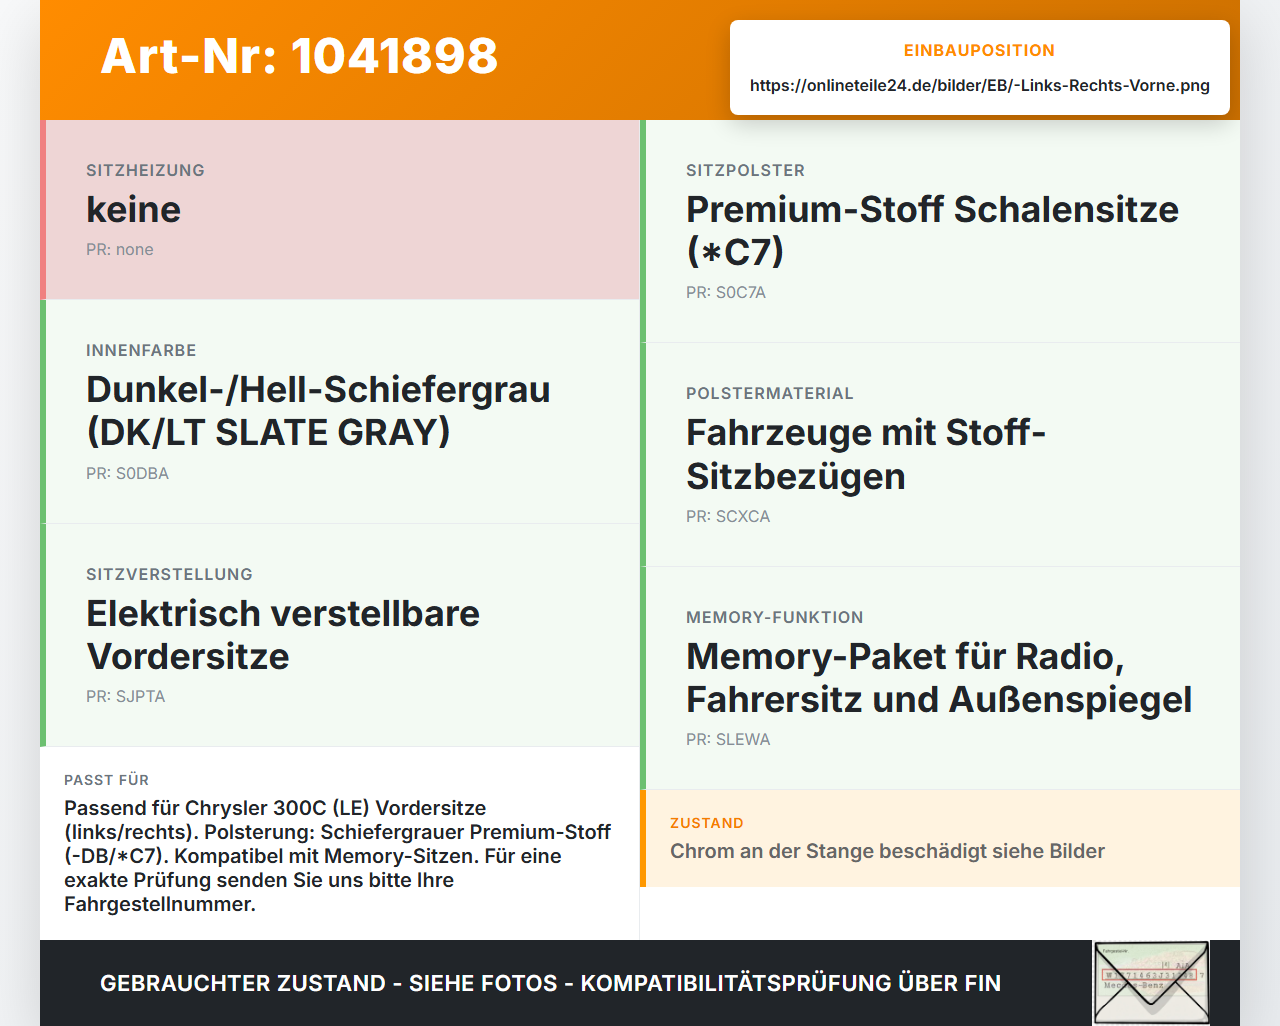
Task: Select 'Fahrzeuge mit Stoff-Sitzbezügen' value
Action: [x=866, y=454]
